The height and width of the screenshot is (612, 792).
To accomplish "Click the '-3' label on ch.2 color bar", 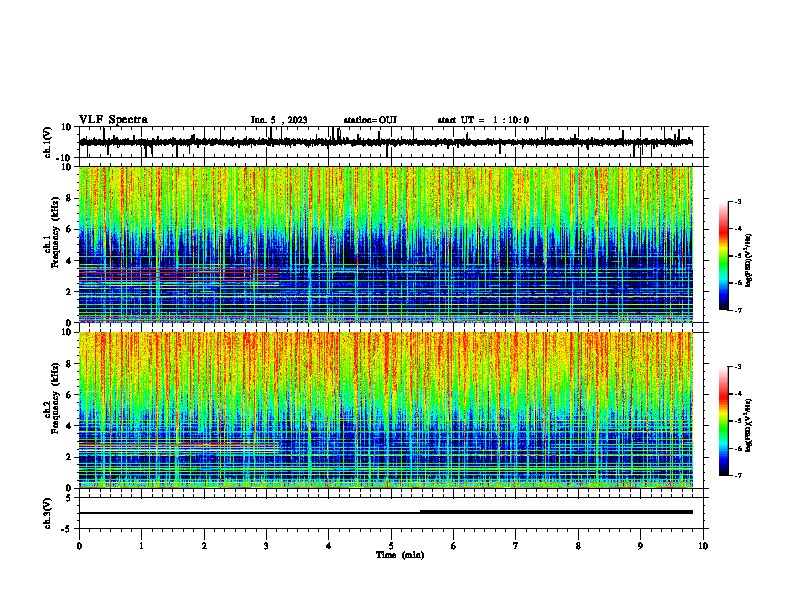I will (x=738, y=367).
